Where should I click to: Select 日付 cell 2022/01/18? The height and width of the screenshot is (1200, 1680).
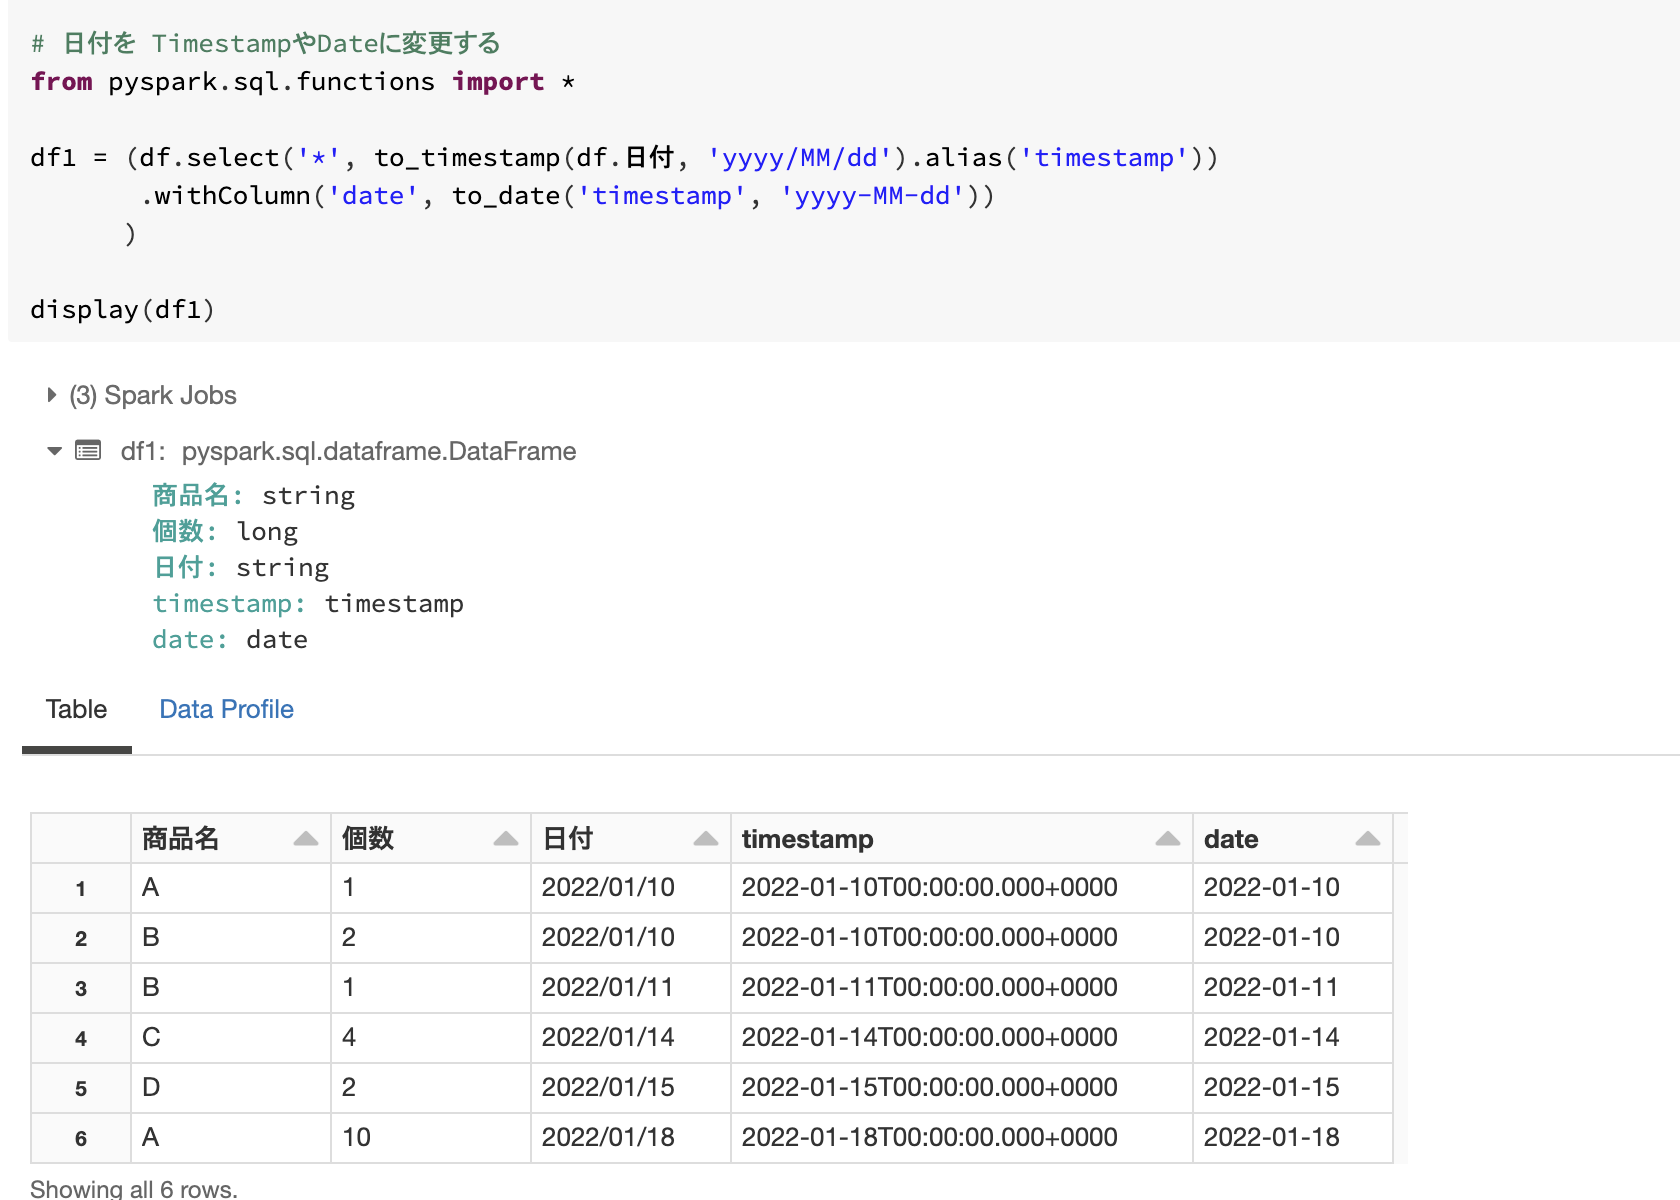coord(631,1138)
